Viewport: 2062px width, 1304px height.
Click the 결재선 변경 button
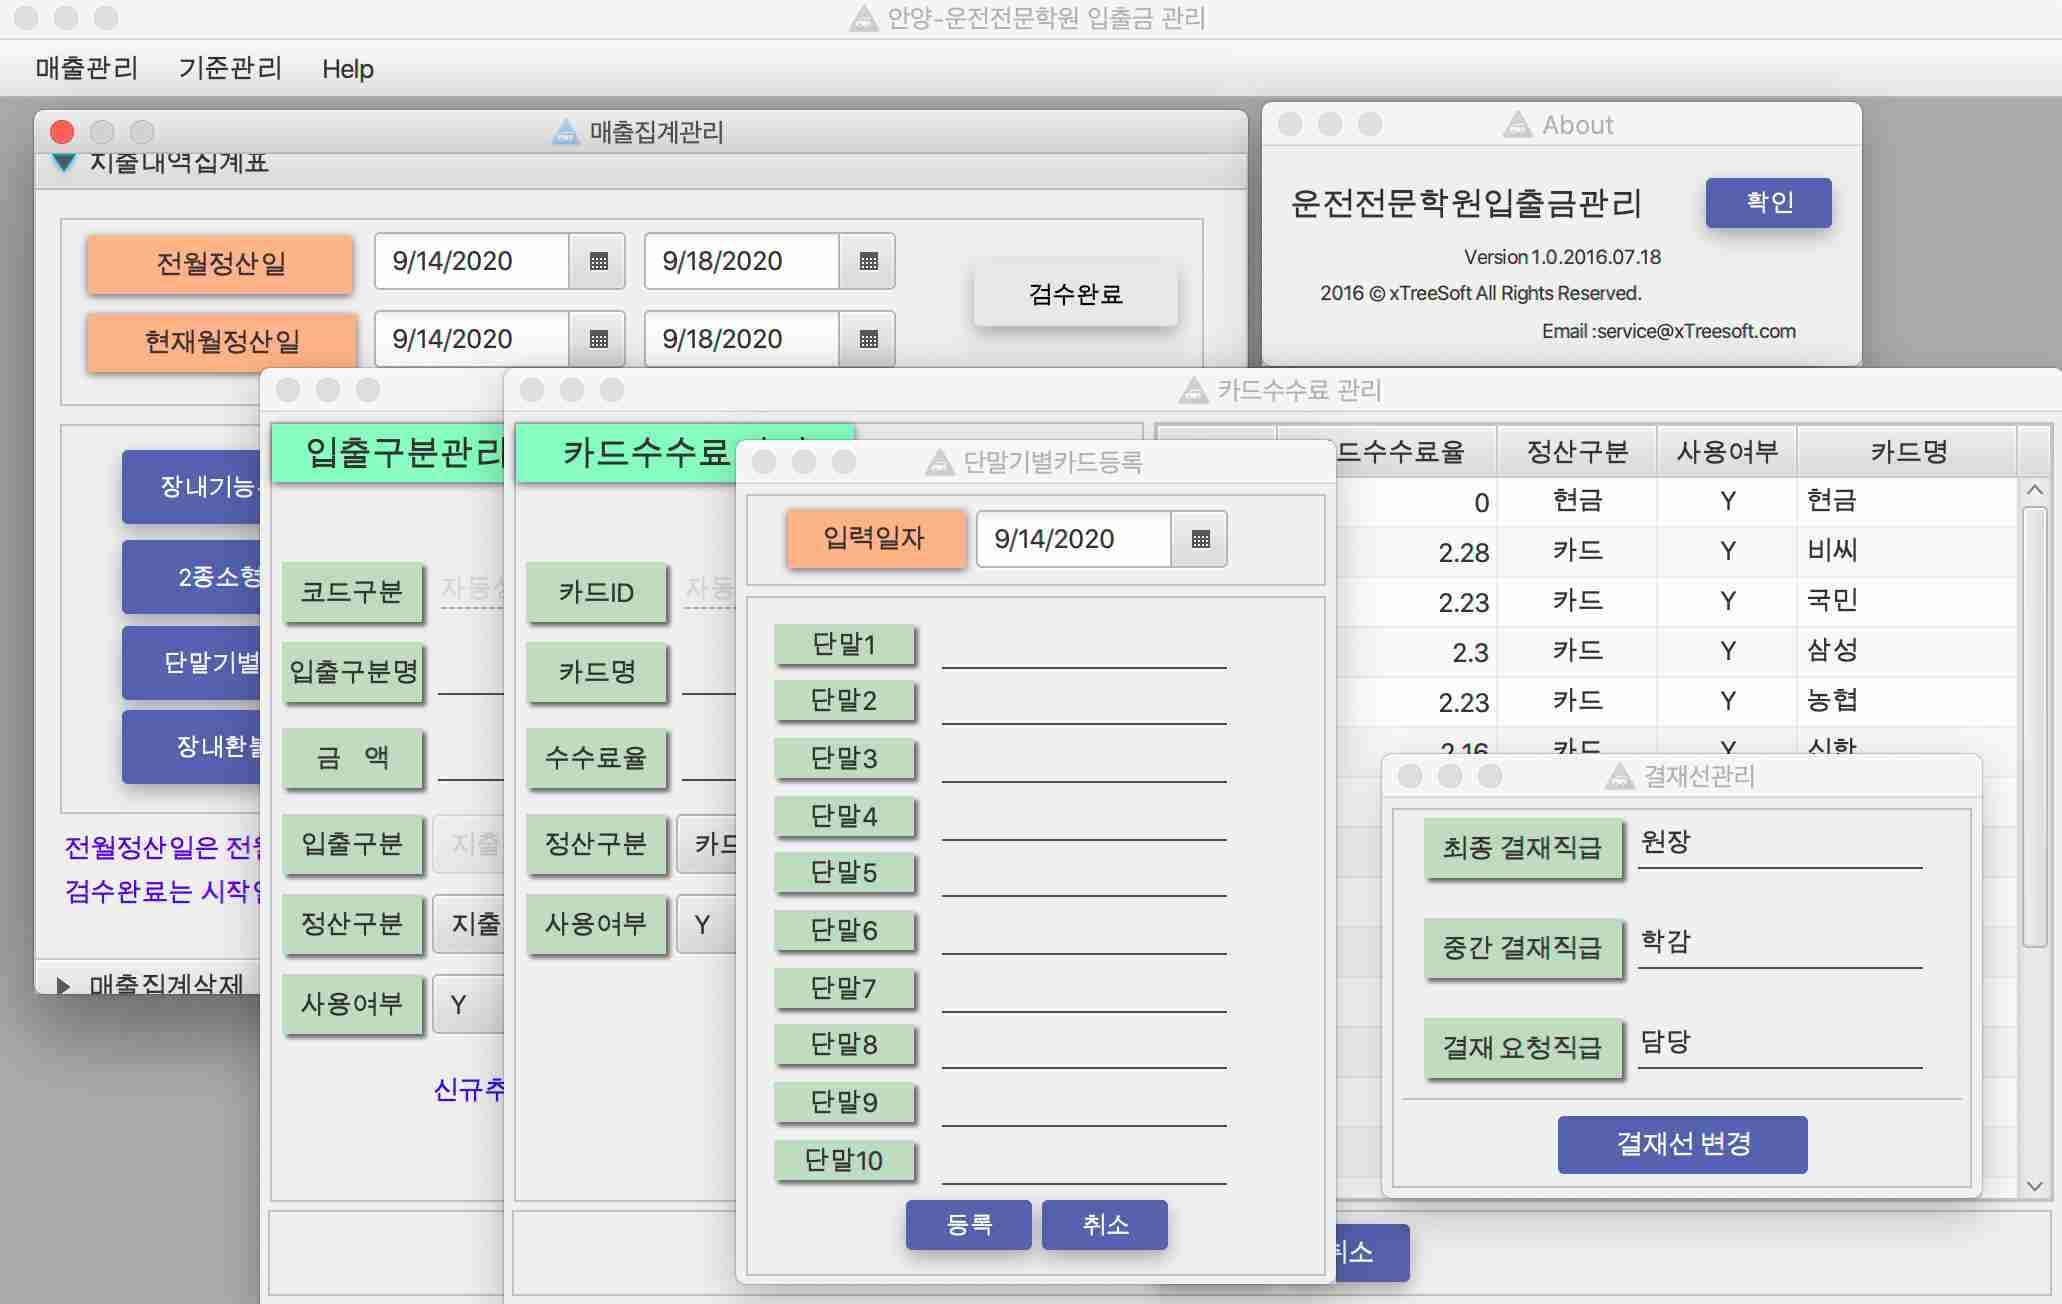coord(1682,1144)
